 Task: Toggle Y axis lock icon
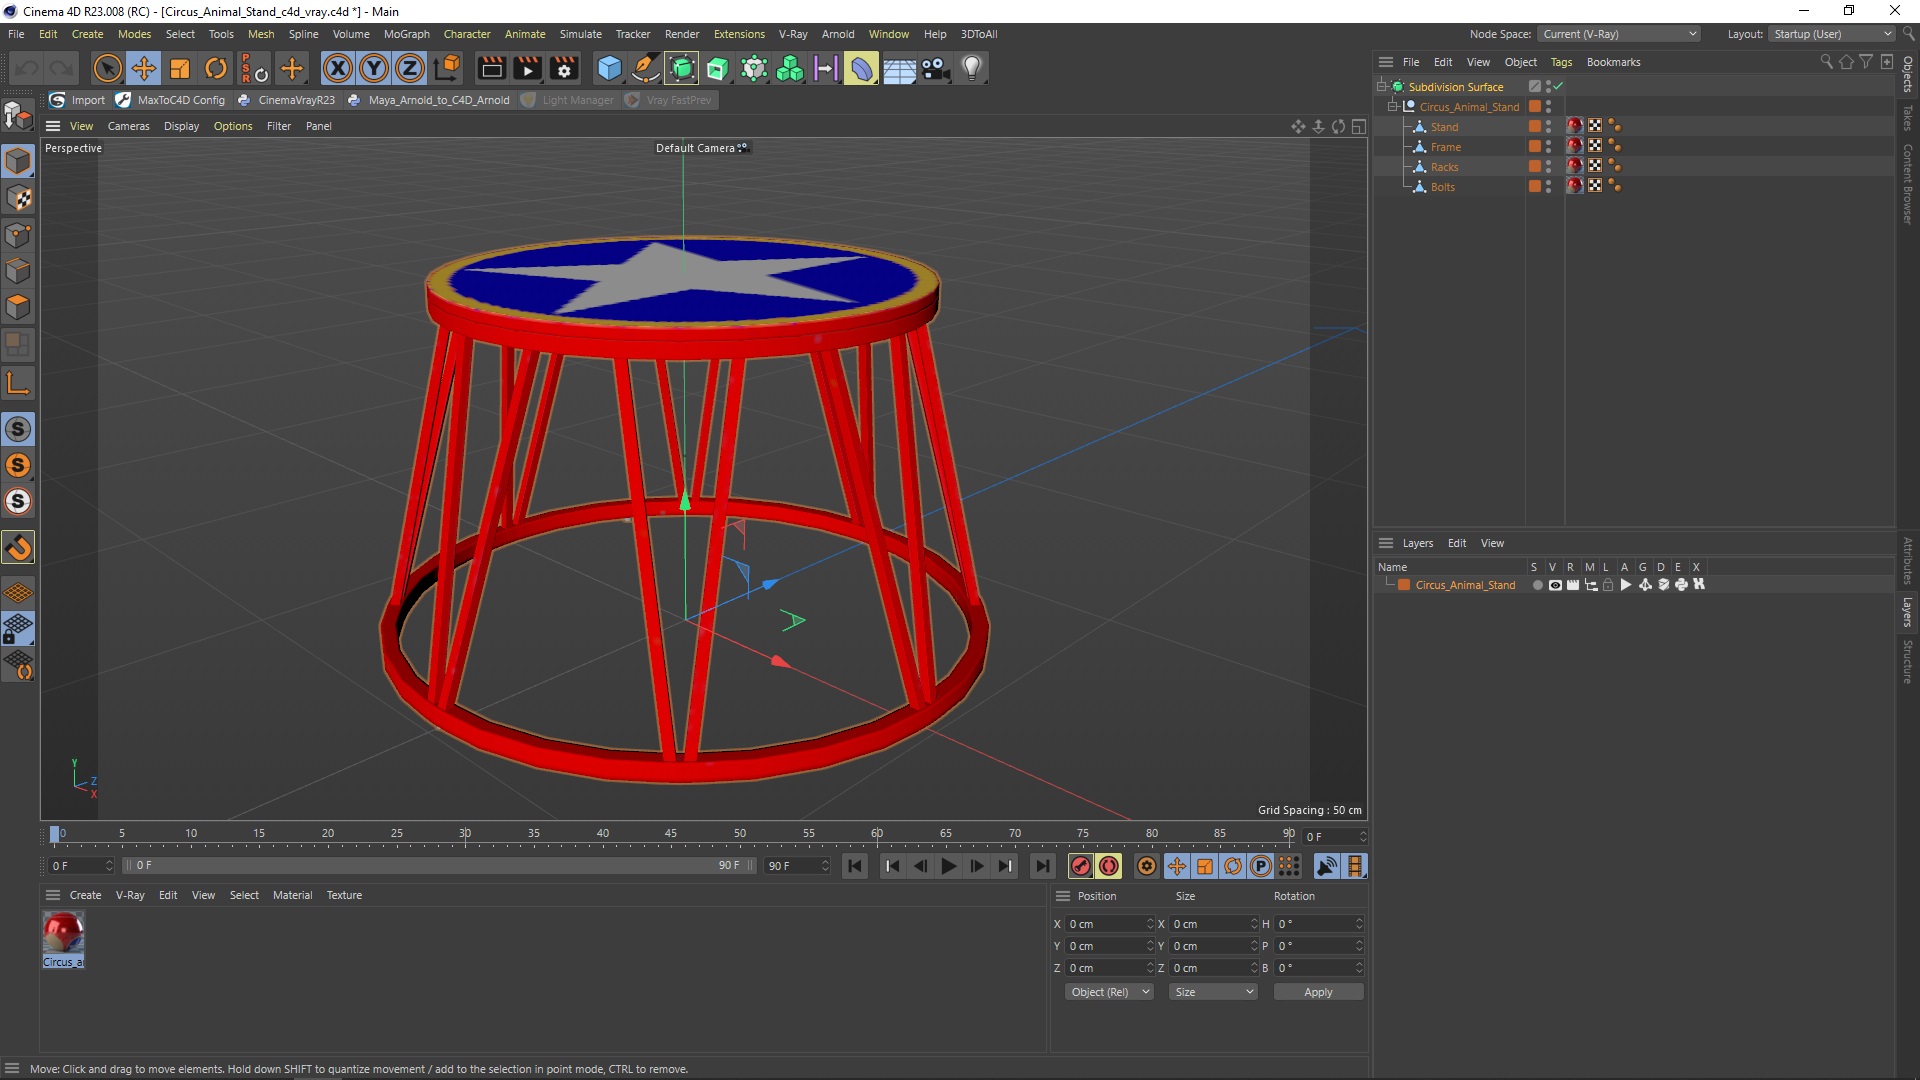374,68
